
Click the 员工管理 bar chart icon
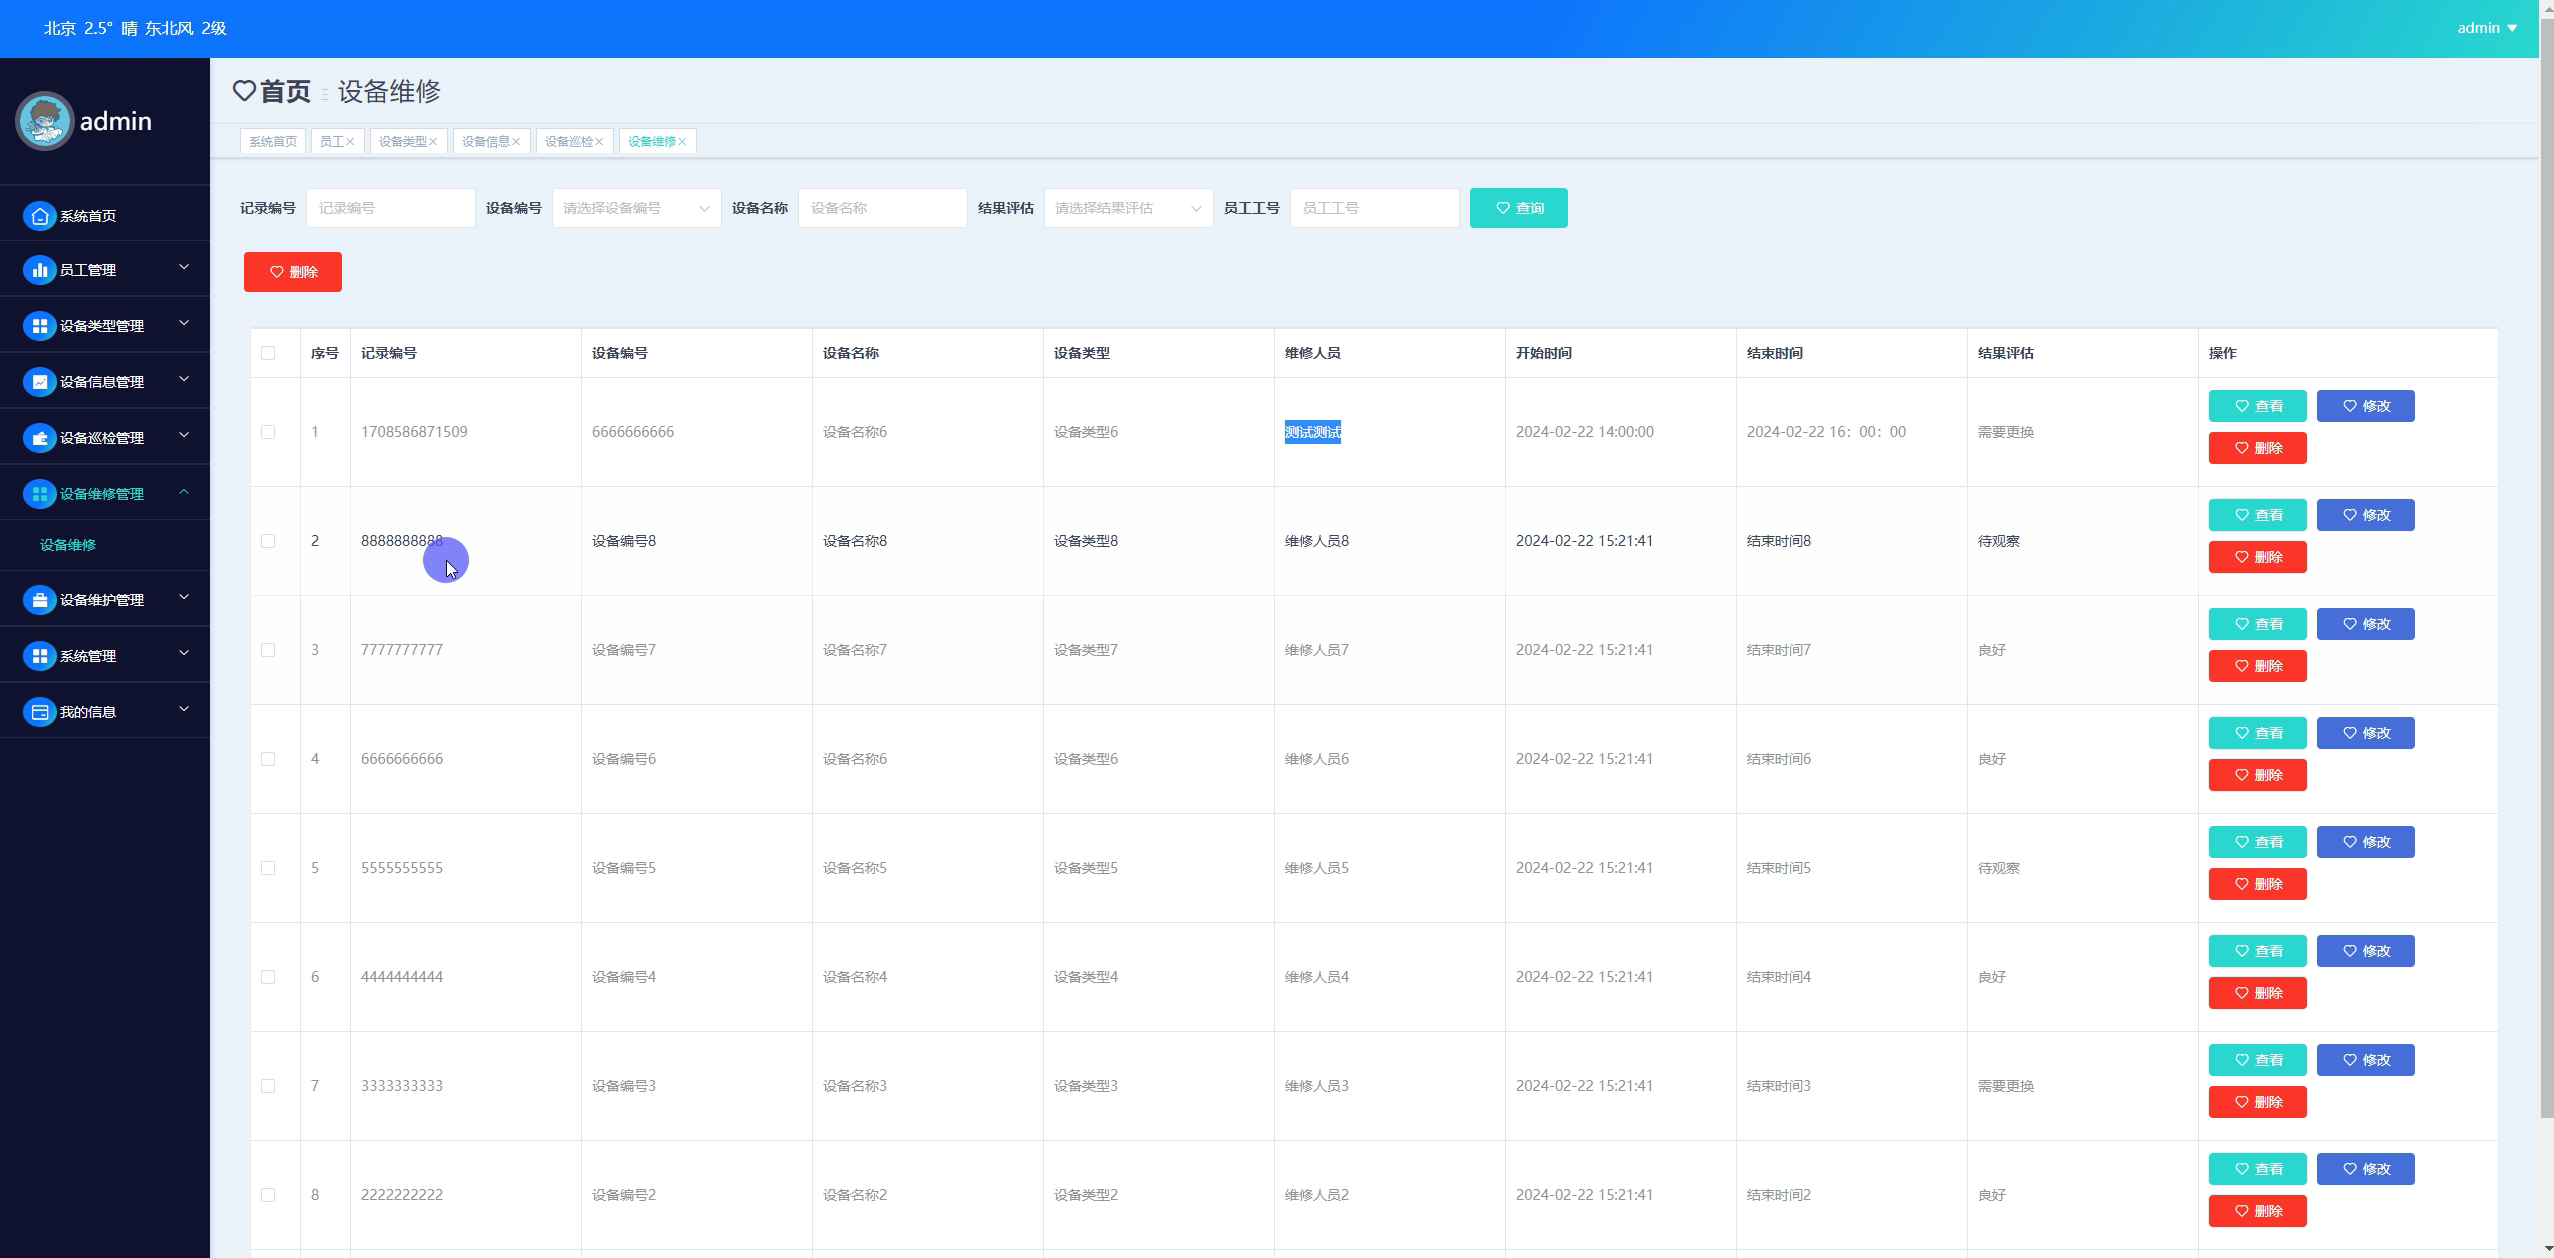click(39, 270)
